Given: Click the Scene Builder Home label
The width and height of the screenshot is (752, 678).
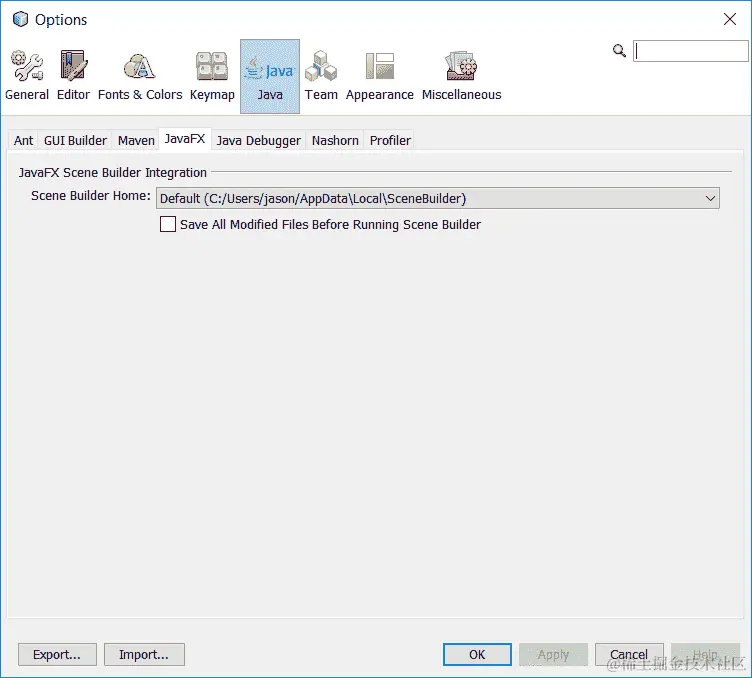Looking at the screenshot, I should tap(91, 196).
